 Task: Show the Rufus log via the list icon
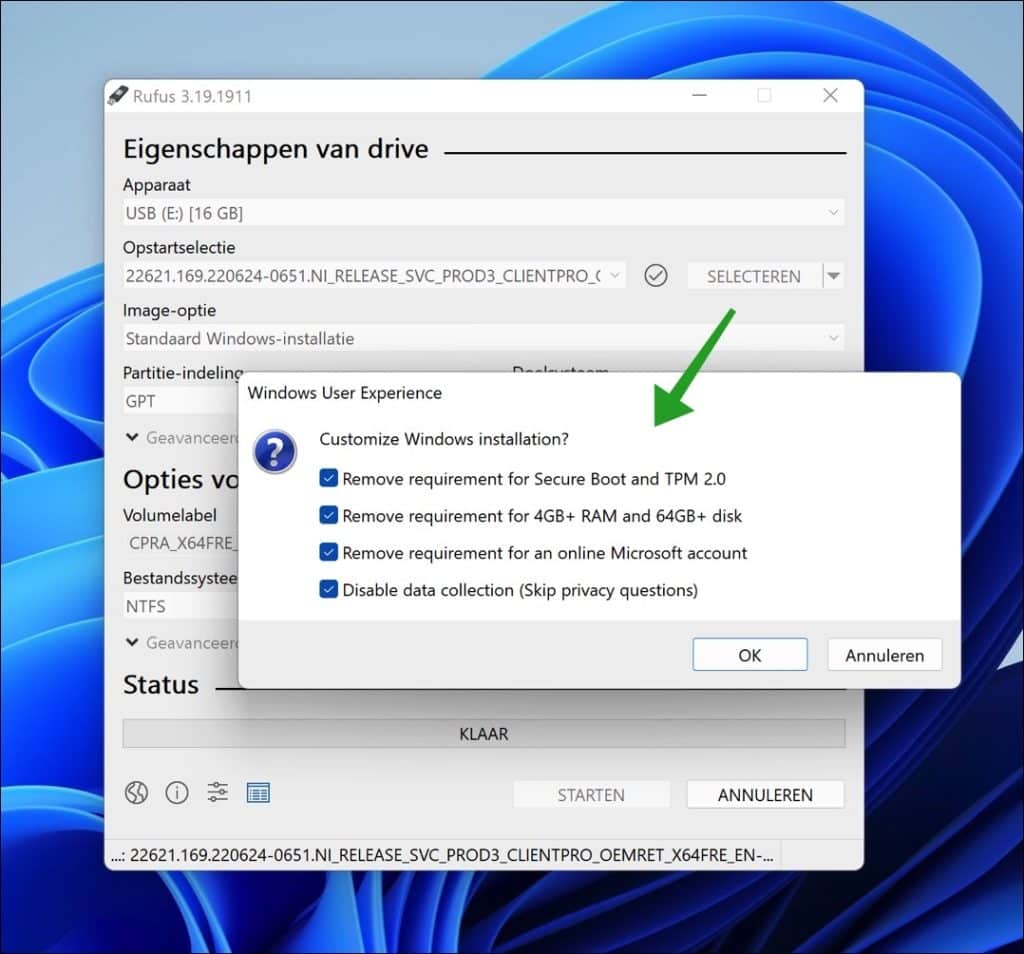click(258, 792)
